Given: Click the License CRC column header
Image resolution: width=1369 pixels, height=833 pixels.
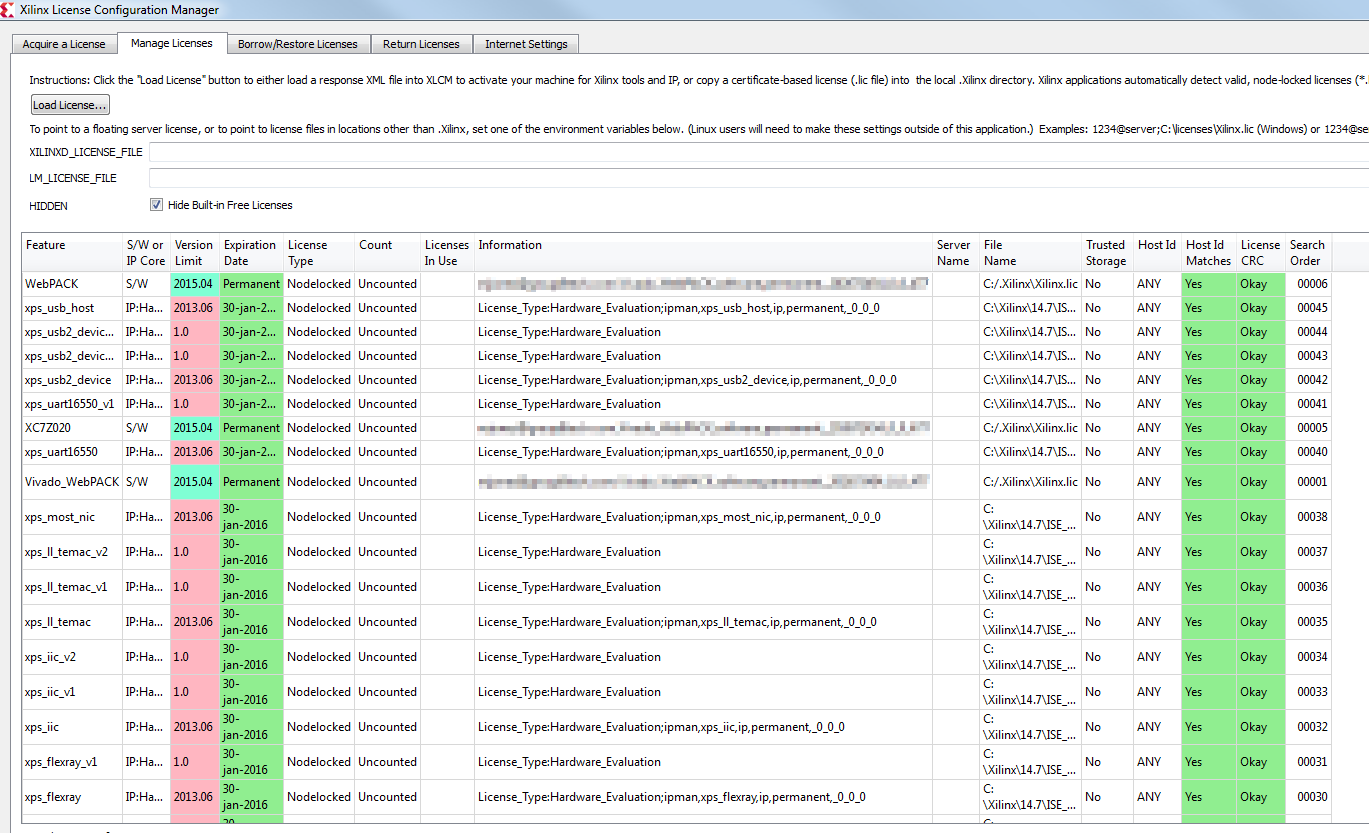Looking at the screenshot, I should [1259, 252].
